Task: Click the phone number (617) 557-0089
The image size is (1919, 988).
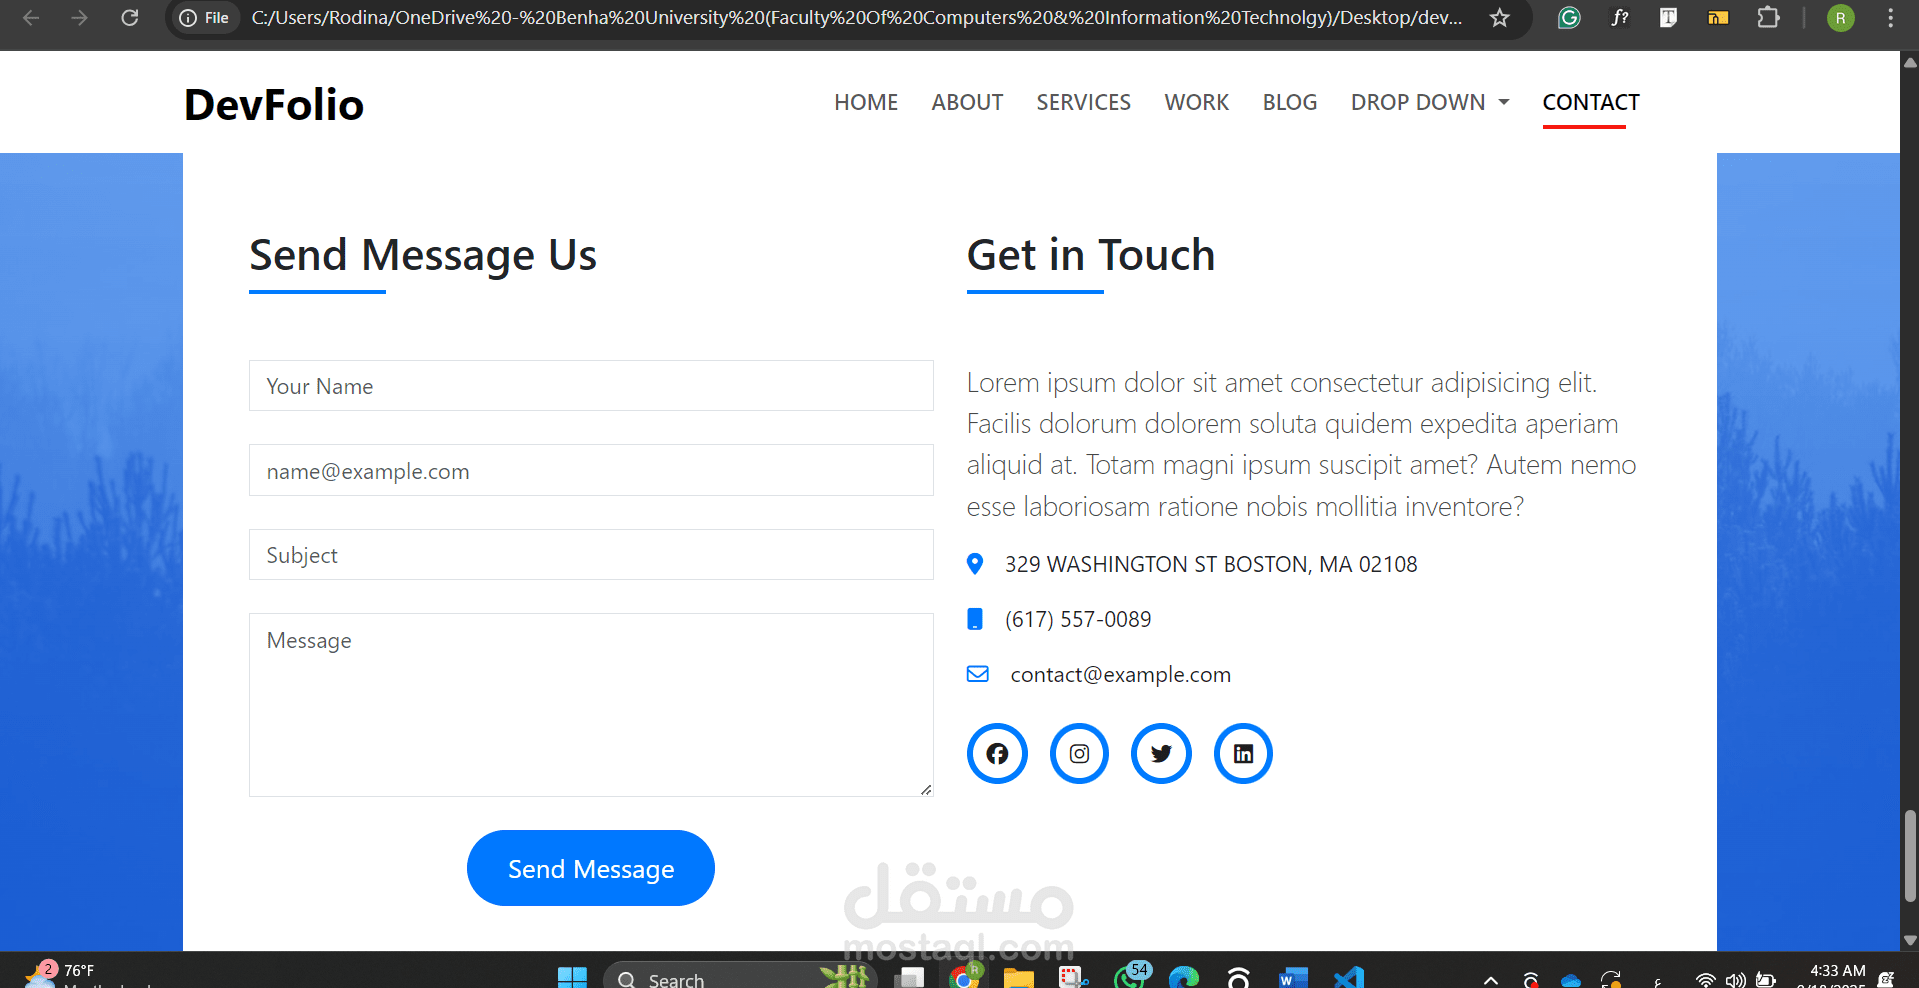Action: (x=1078, y=619)
